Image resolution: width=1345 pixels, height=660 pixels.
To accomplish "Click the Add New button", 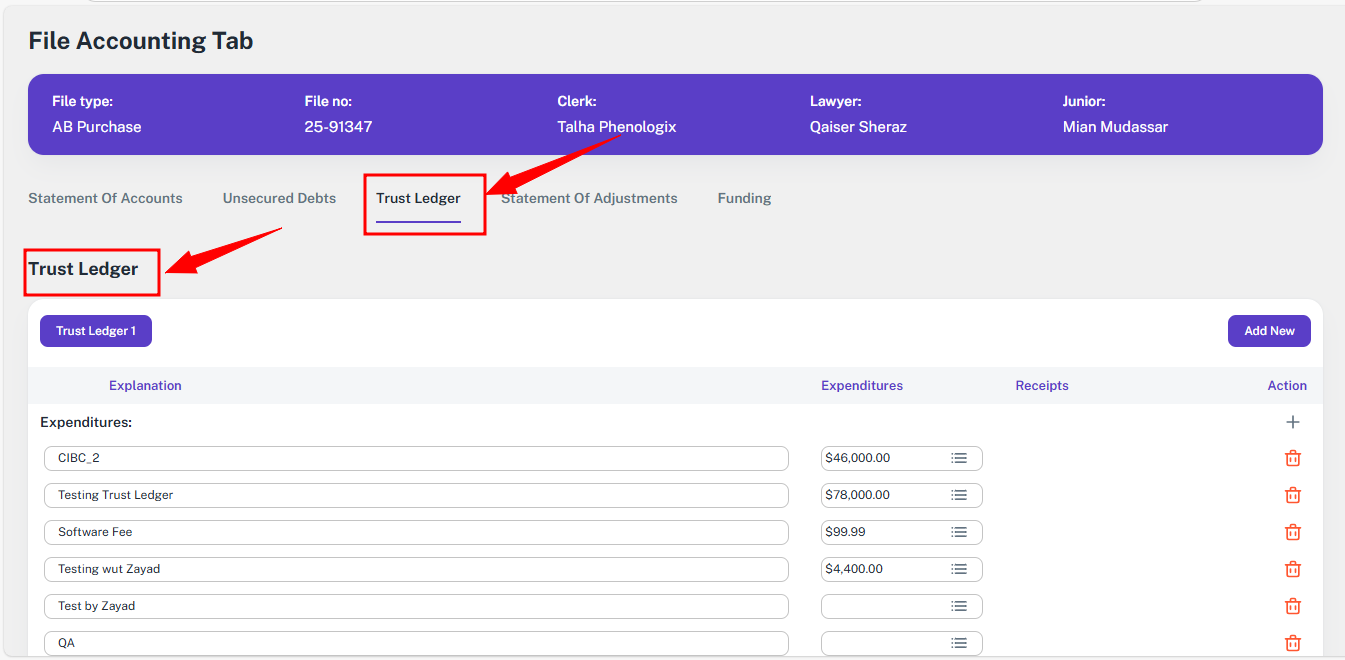I will click(x=1268, y=331).
